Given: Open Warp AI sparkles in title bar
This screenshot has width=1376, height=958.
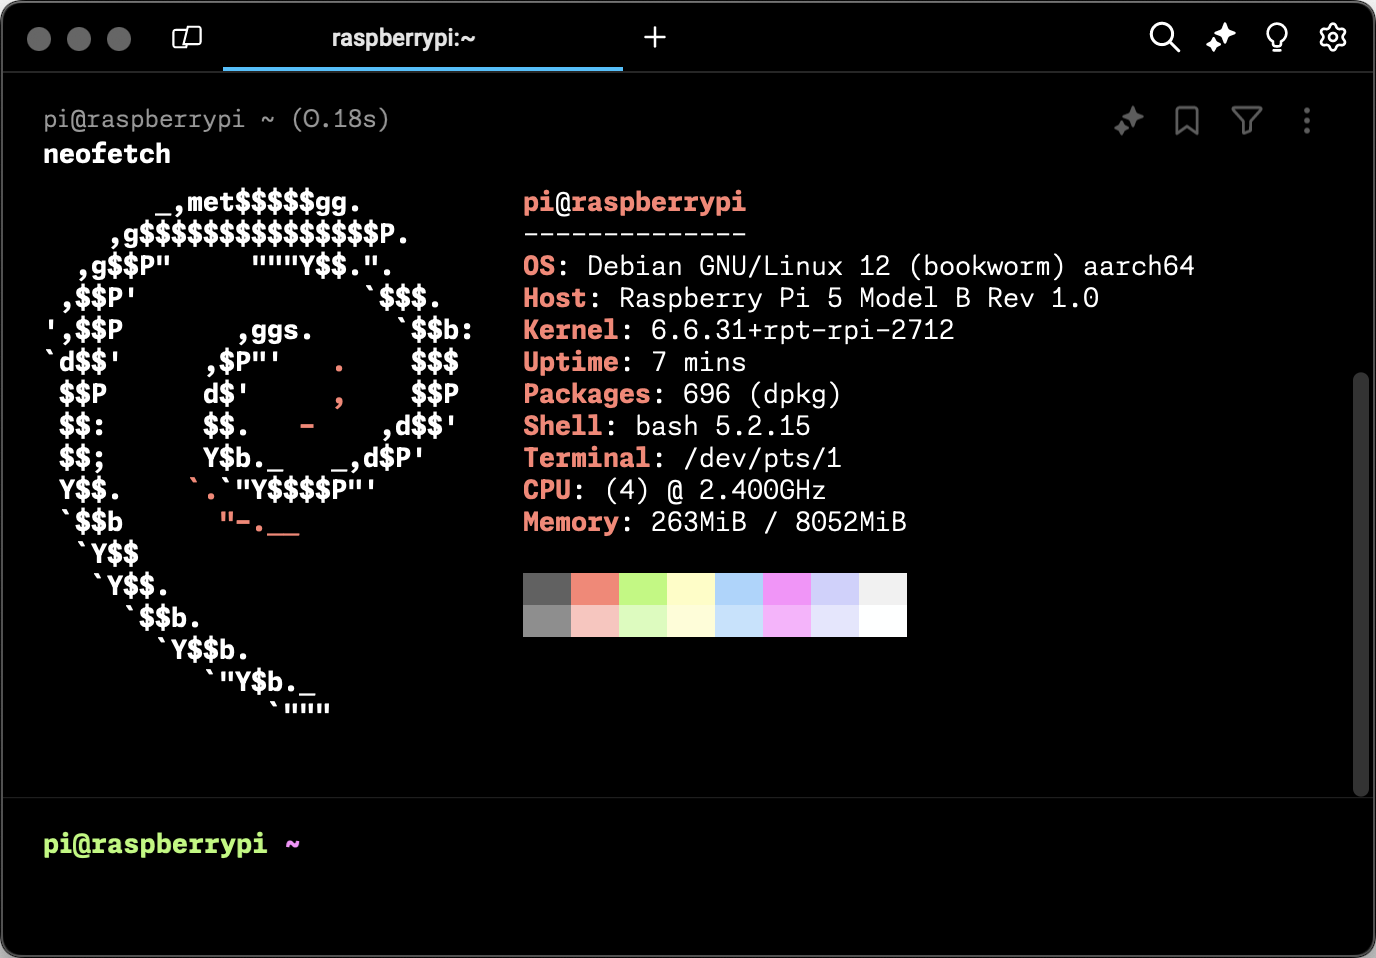Looking at the screenshot, I should tap(1221, 38).
